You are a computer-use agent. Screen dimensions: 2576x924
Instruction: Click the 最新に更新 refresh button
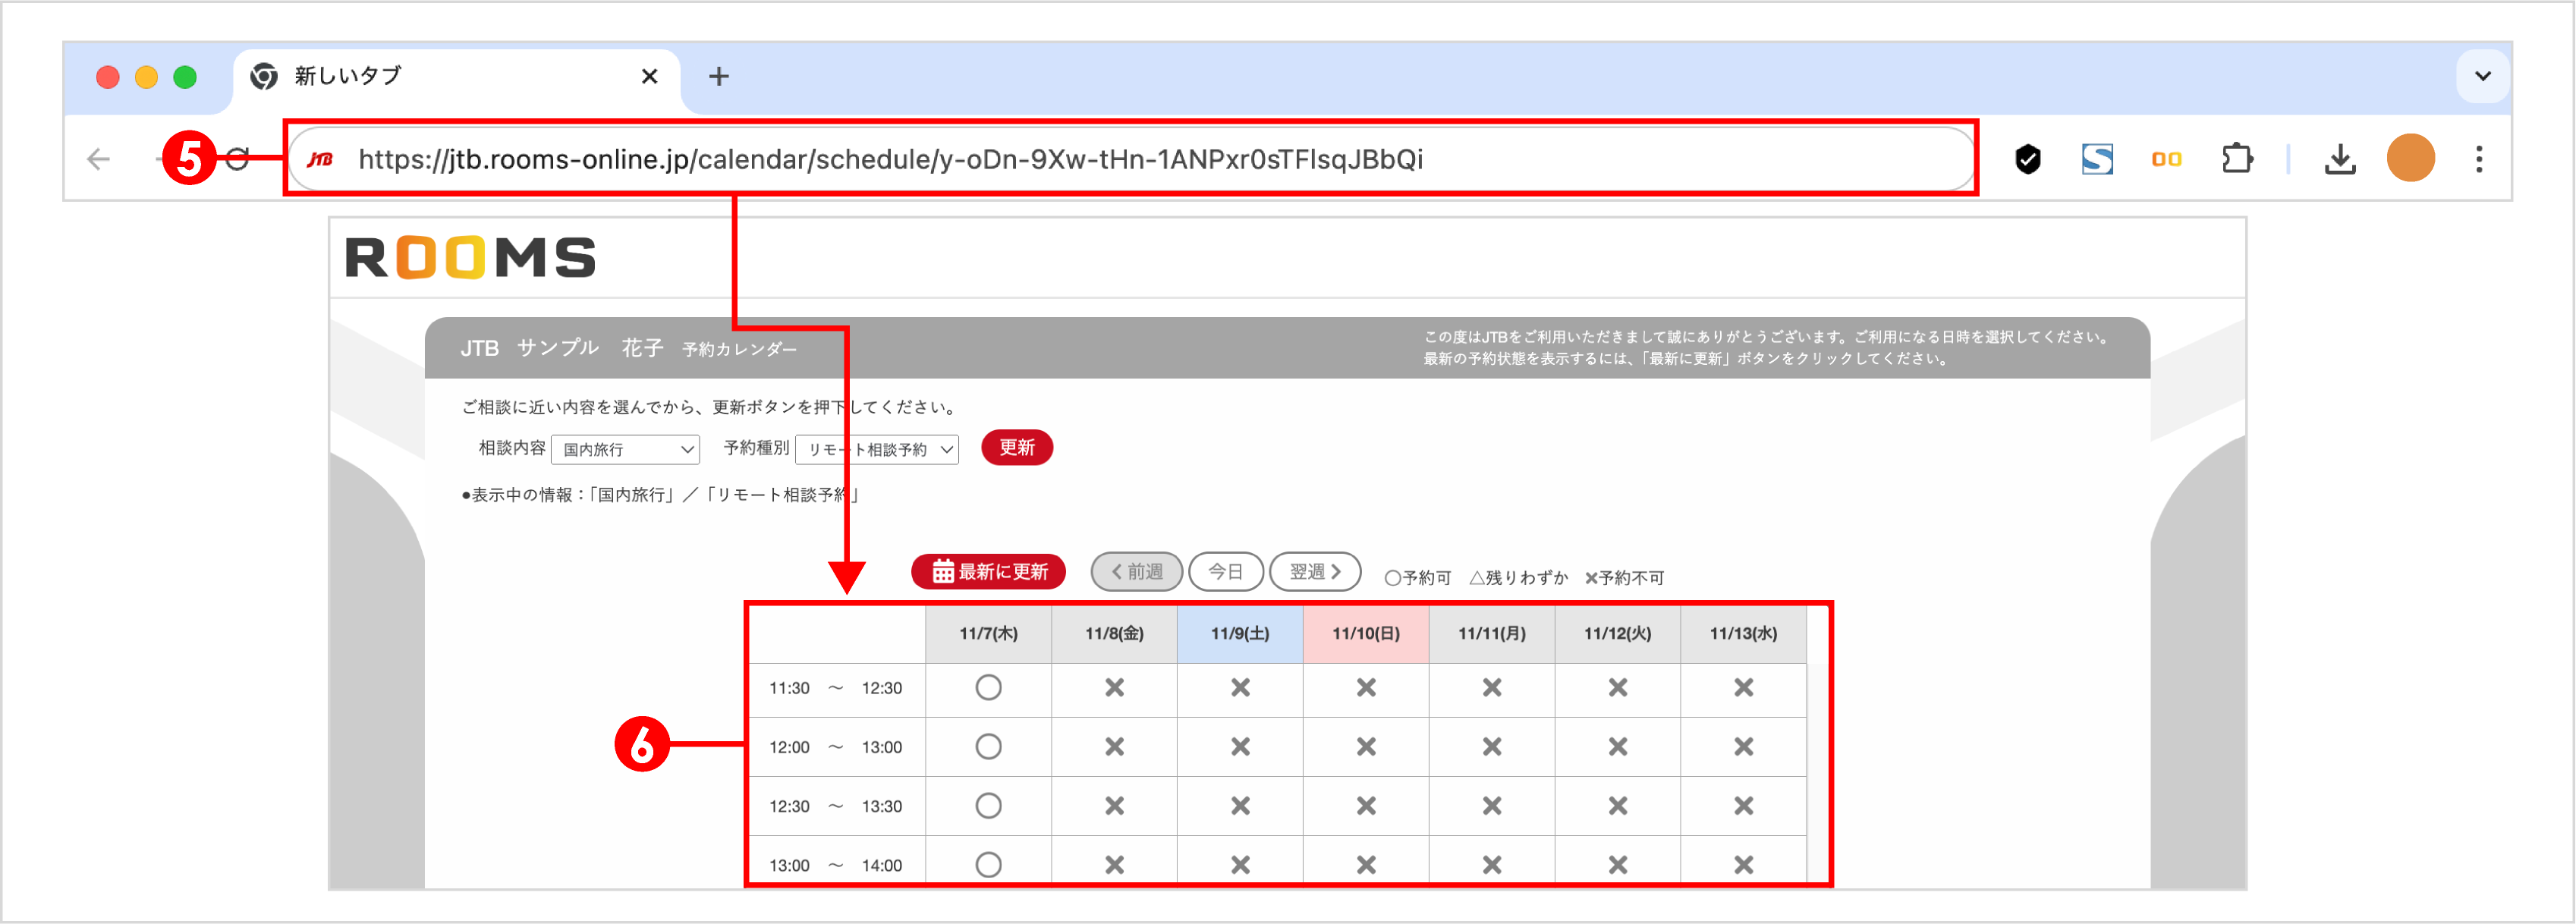988,571
